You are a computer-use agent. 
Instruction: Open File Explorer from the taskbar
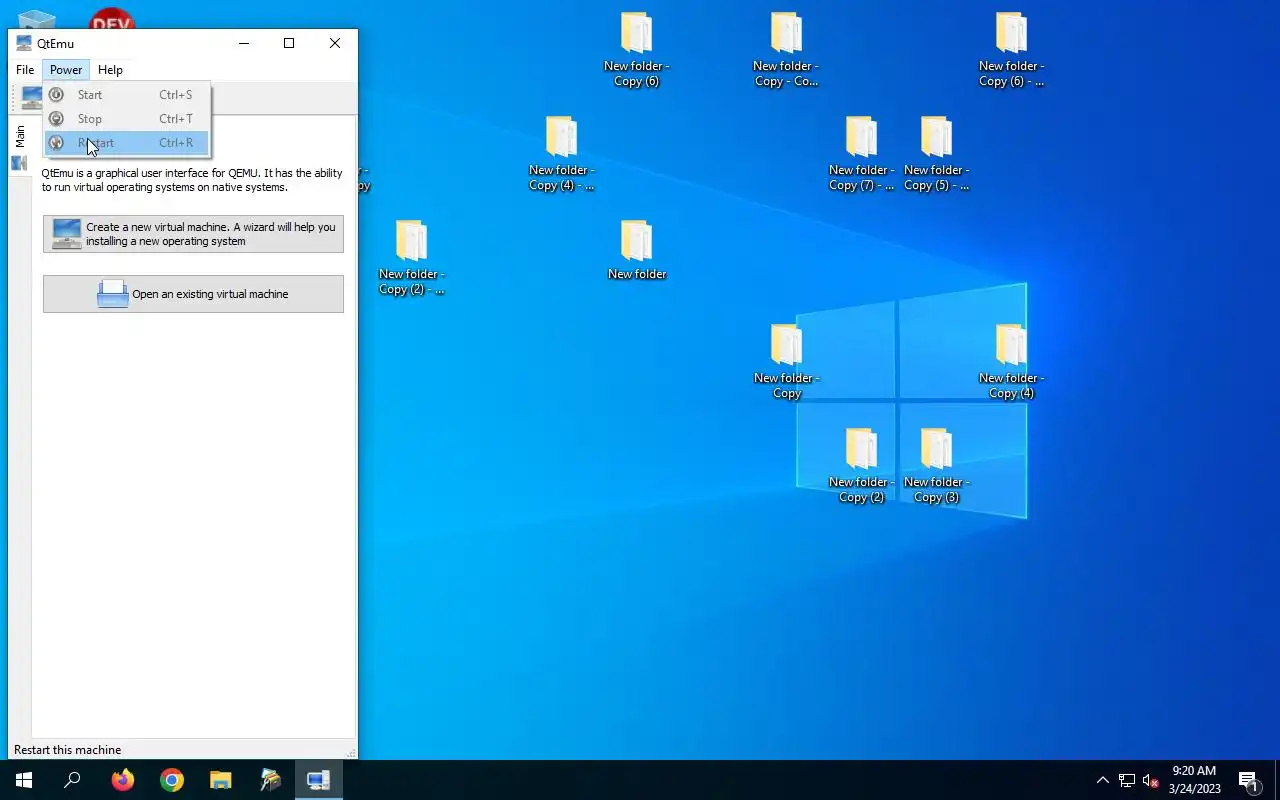(220, 780)
